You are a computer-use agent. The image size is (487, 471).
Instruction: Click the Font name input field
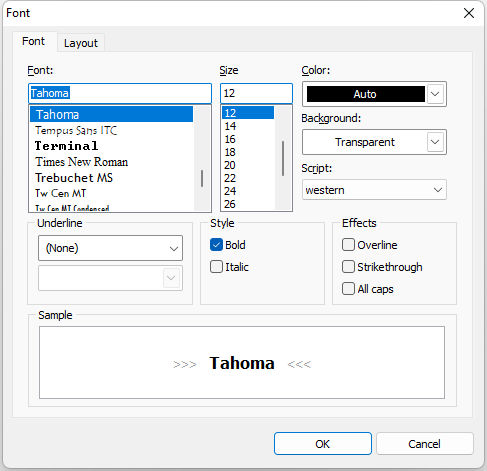click(120, 93)
